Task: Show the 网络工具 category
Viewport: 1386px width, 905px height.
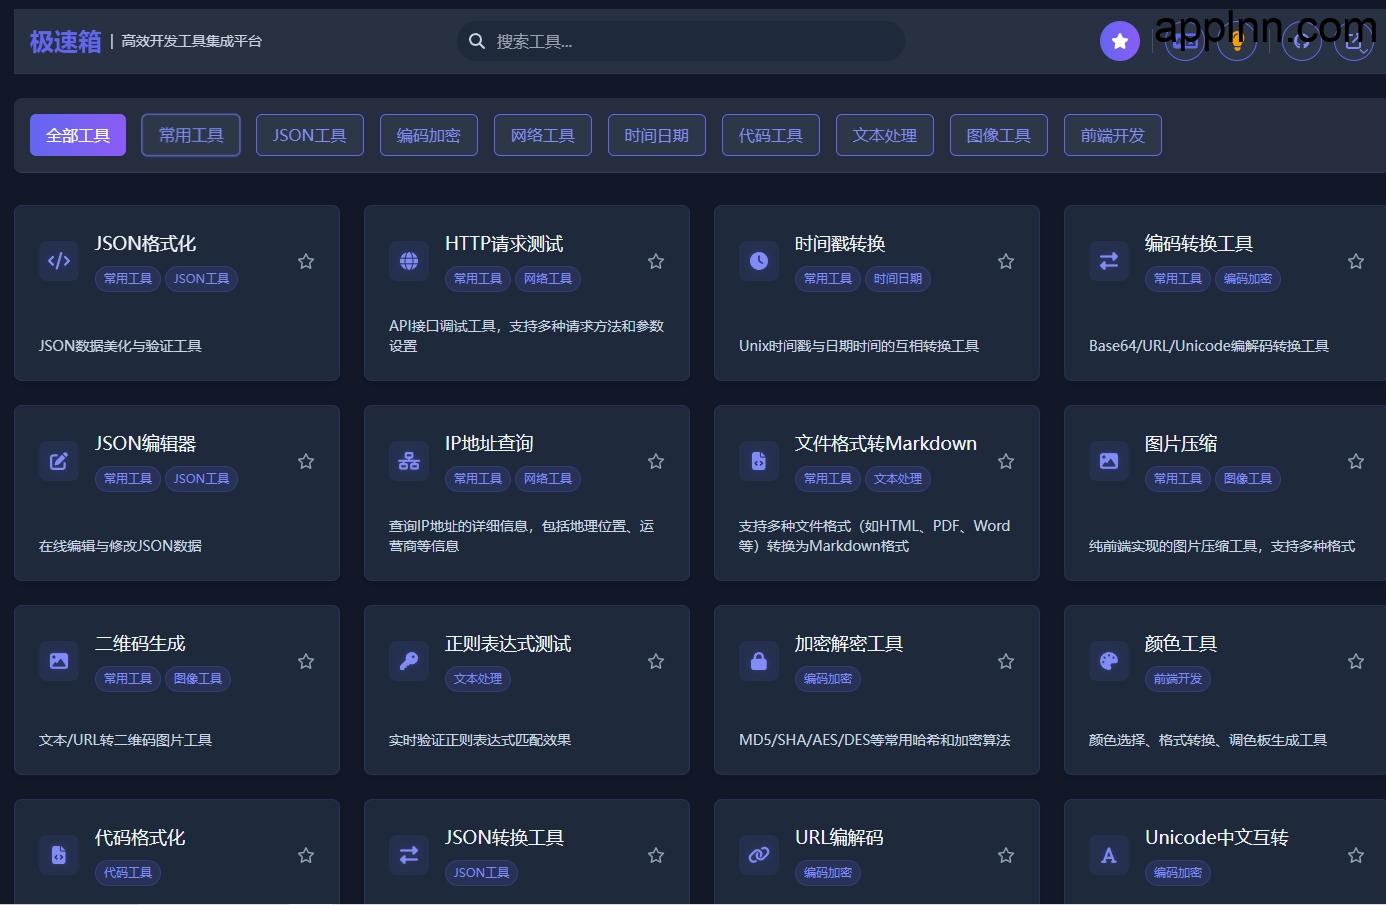Action: click(543, 135)
